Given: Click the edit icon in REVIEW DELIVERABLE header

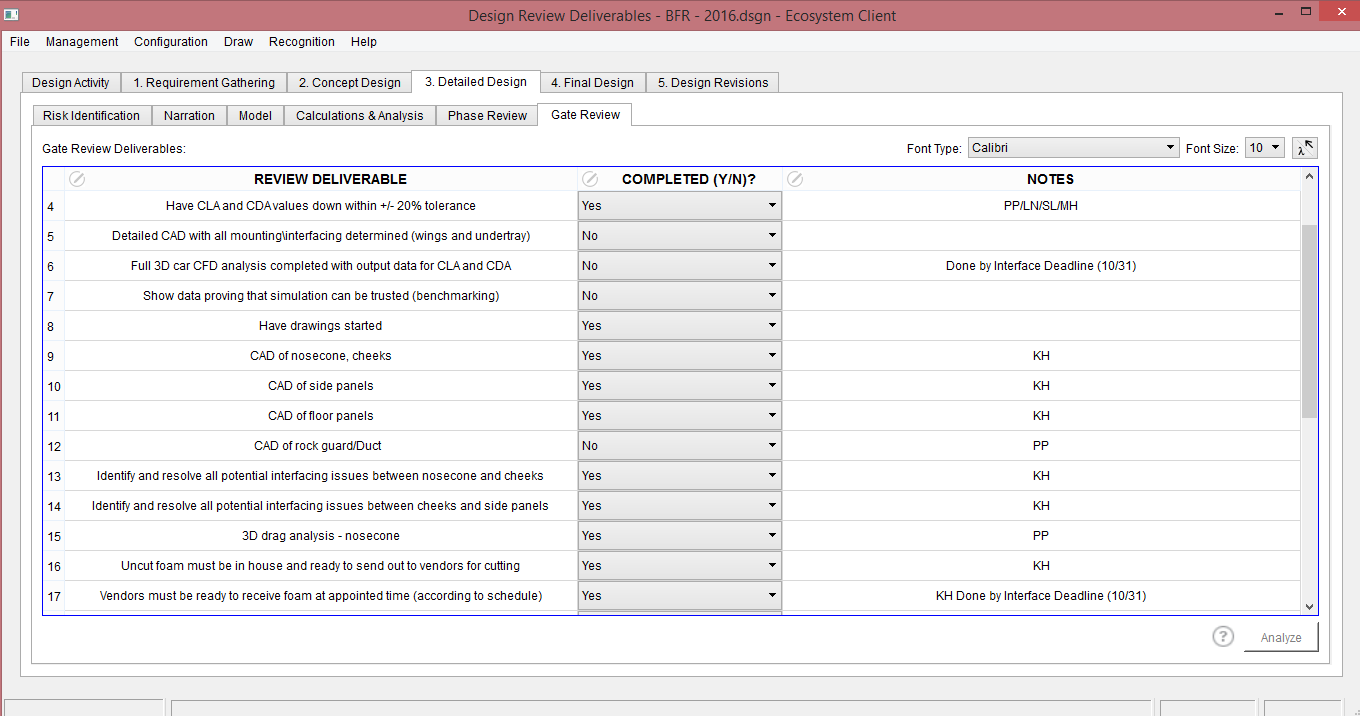Looking at the screenshot, I should pos(77,179).
